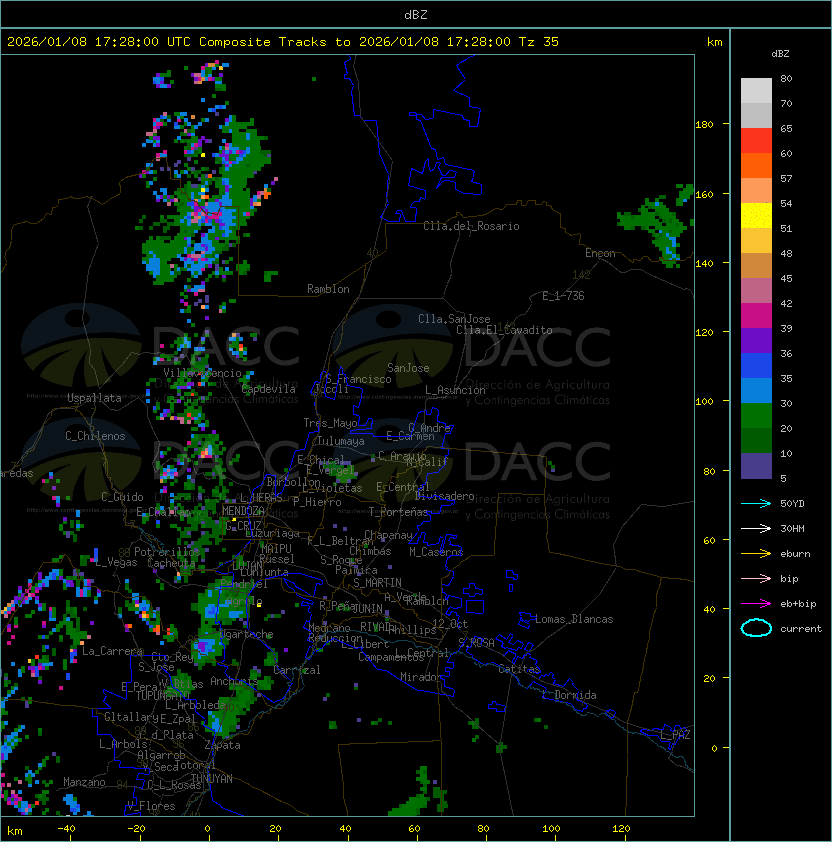Pick the red swatch in the dBZ scale

756,141
